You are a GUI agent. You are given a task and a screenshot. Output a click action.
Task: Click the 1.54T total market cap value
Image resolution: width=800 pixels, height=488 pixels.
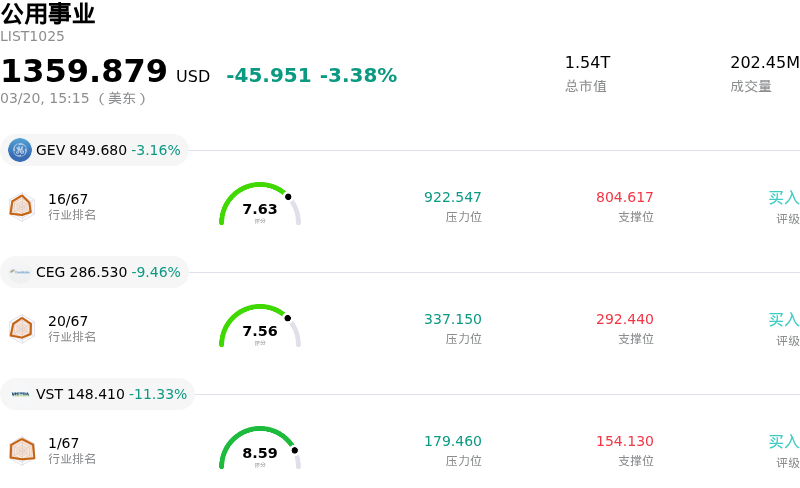[587, 63]
